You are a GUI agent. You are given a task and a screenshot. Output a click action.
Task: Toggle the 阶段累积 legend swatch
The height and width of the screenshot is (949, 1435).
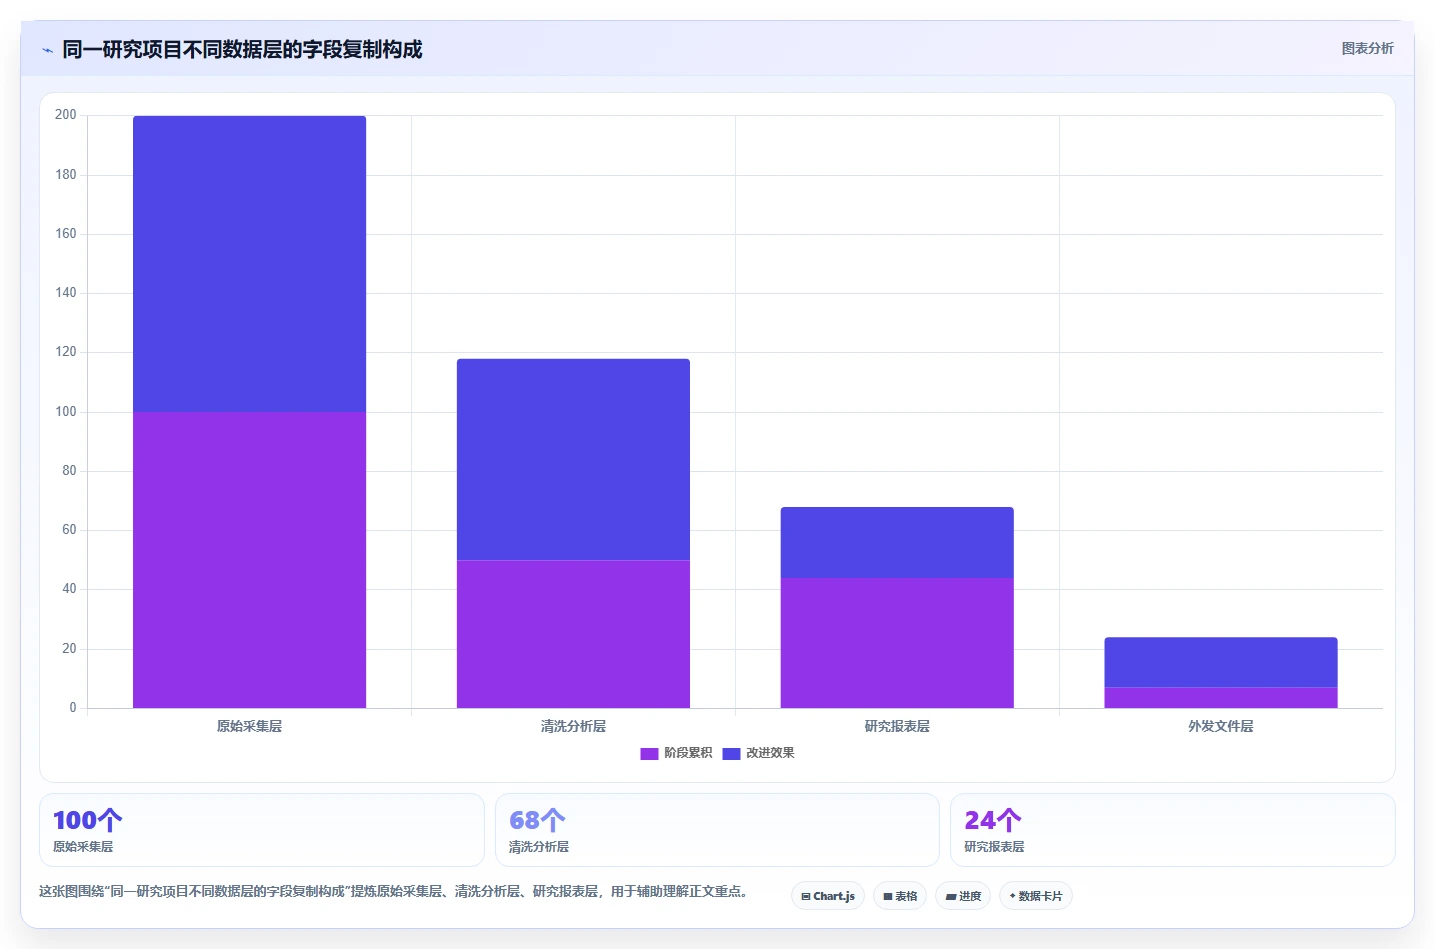(x=649, y=753)
